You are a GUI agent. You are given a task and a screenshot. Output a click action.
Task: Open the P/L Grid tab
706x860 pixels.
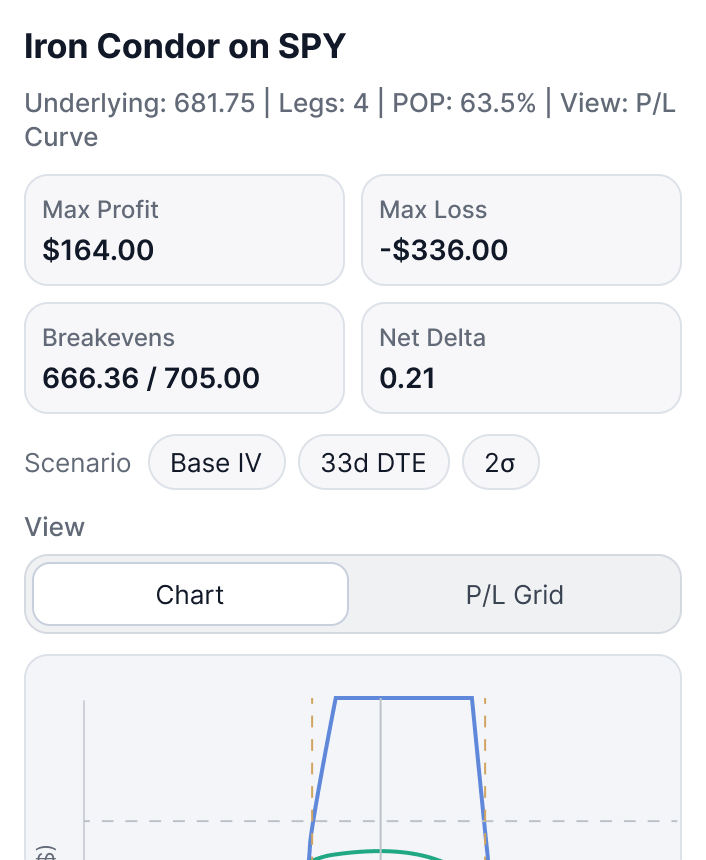click(x=514, y=595)
